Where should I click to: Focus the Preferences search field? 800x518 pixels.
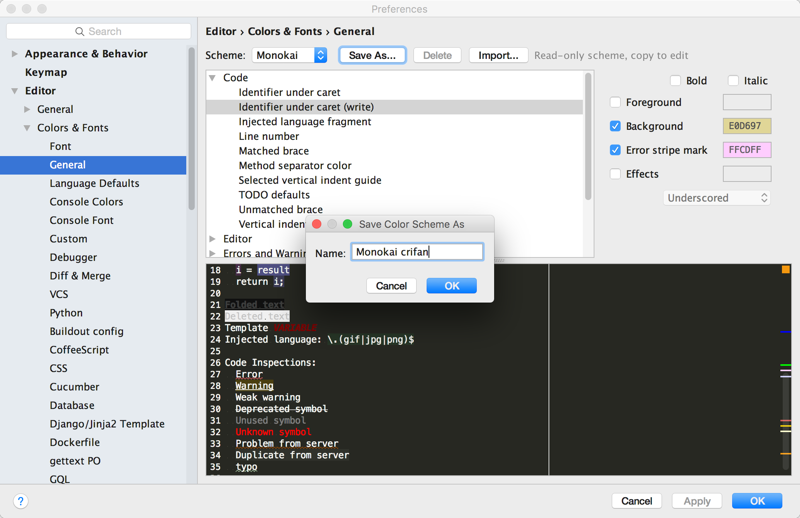click(x=98, y=32)
